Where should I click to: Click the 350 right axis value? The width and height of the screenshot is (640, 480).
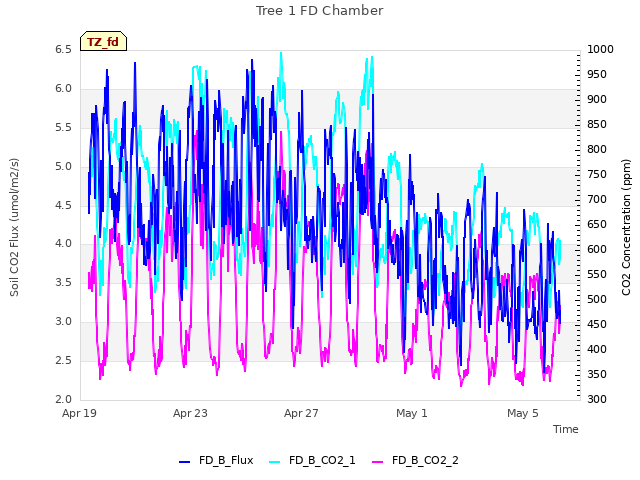click(597, 374)
